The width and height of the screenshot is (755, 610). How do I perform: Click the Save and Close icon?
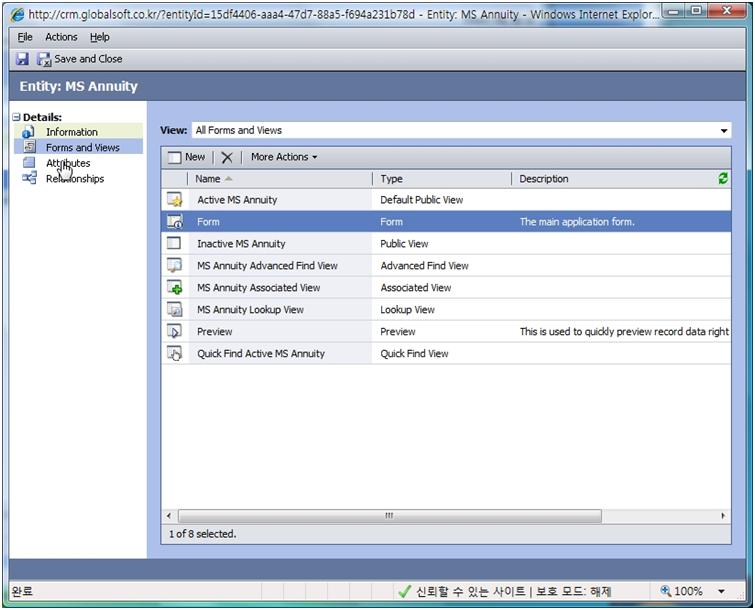click(44, 59)
